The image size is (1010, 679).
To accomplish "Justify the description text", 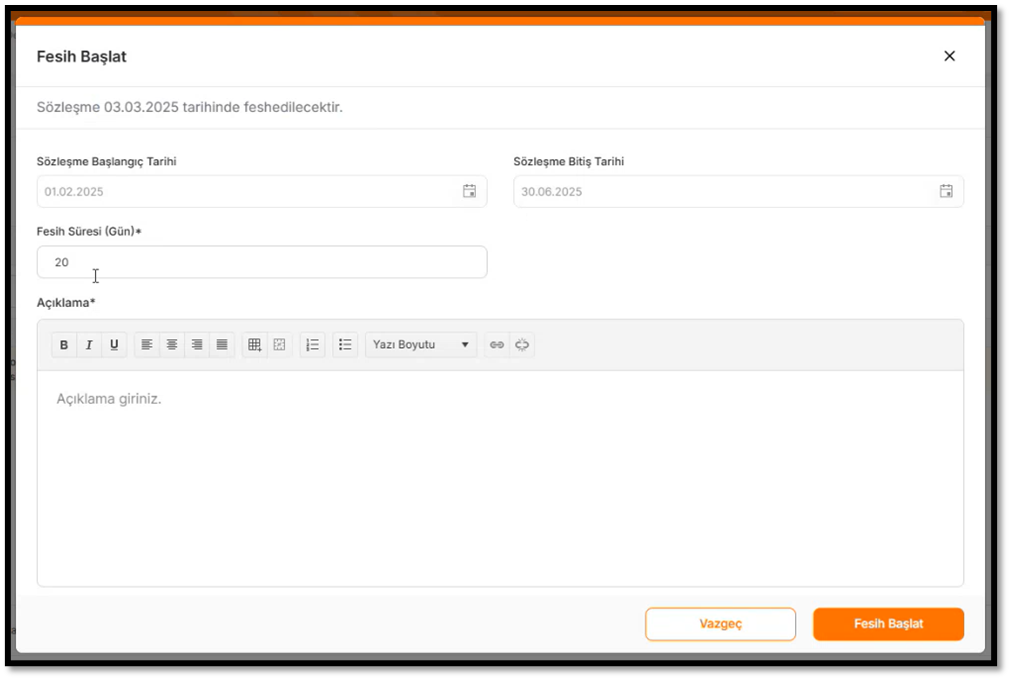I will (222, 345).
